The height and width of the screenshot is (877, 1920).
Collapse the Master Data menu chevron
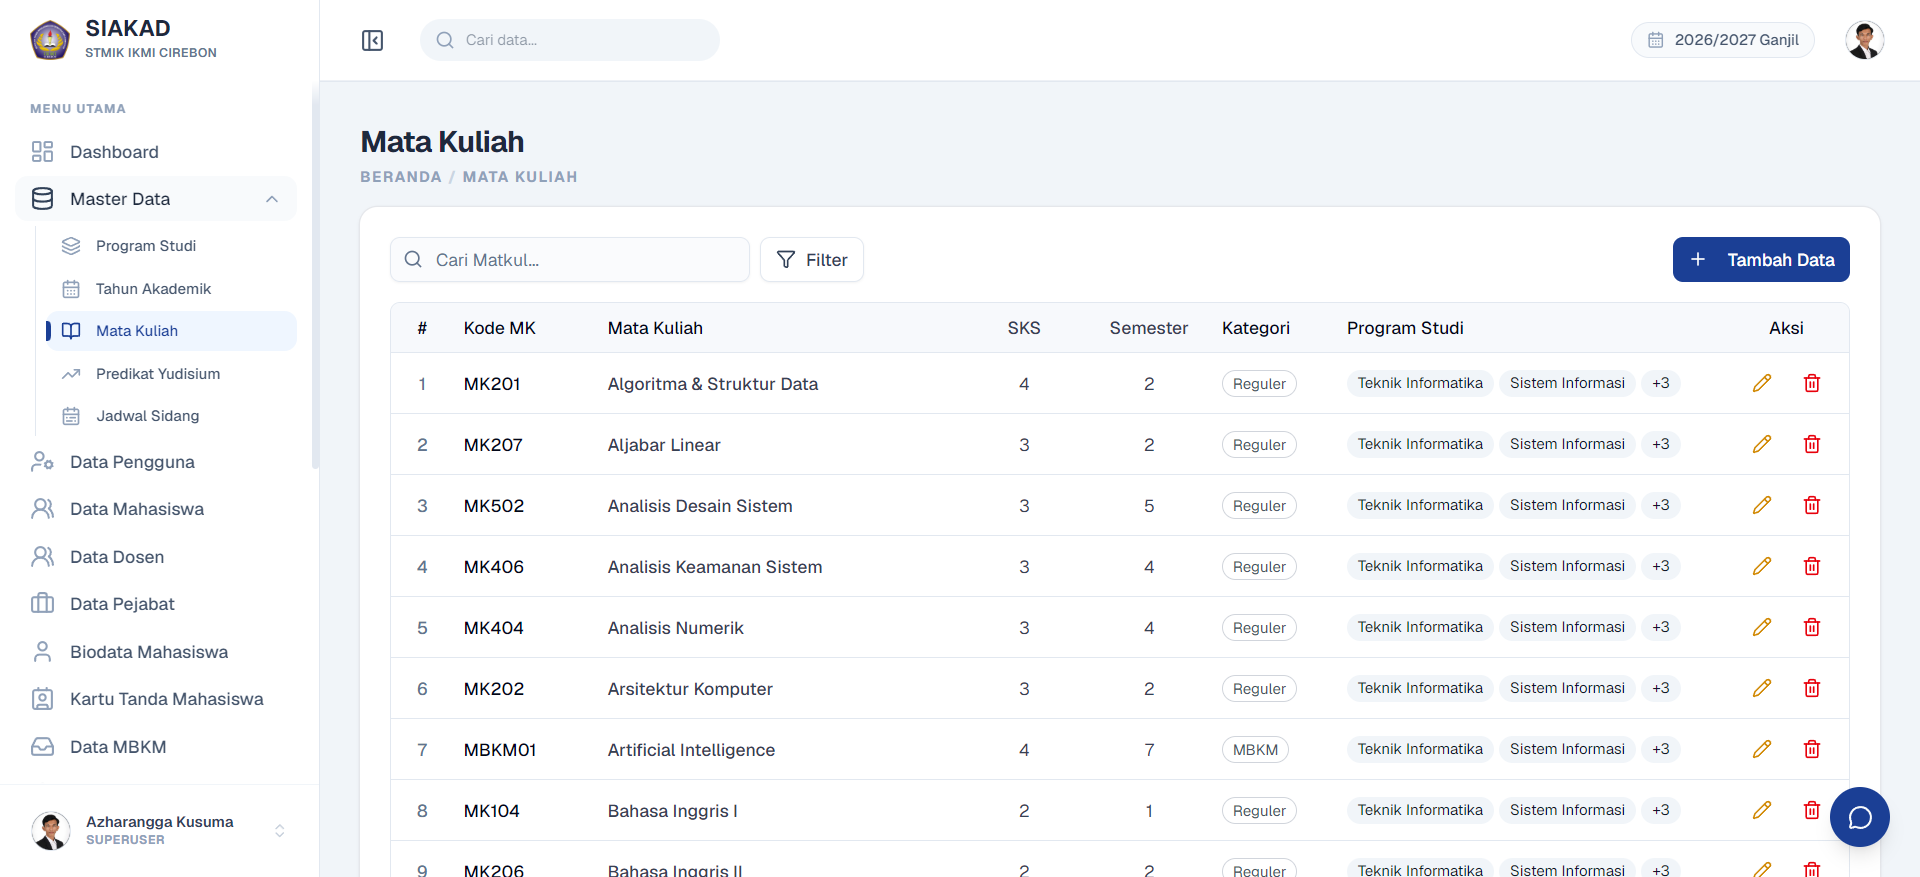272,199
